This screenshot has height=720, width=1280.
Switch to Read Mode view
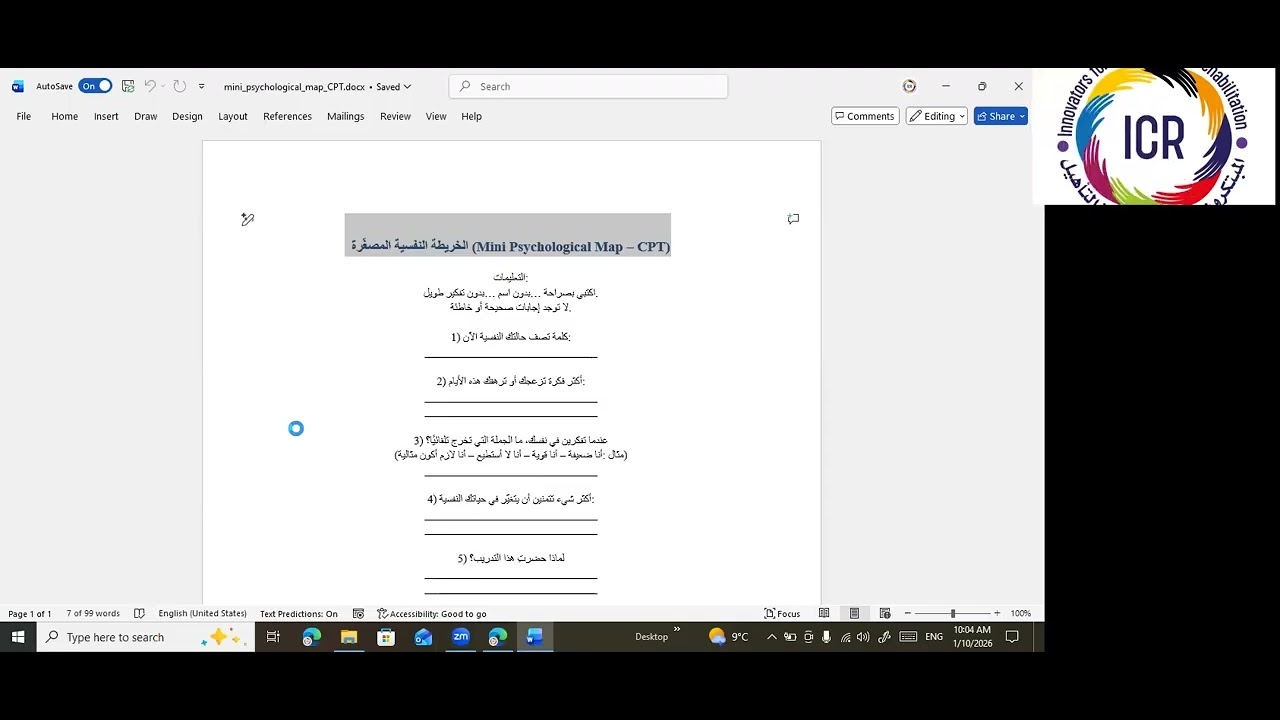tap(824, 613)
